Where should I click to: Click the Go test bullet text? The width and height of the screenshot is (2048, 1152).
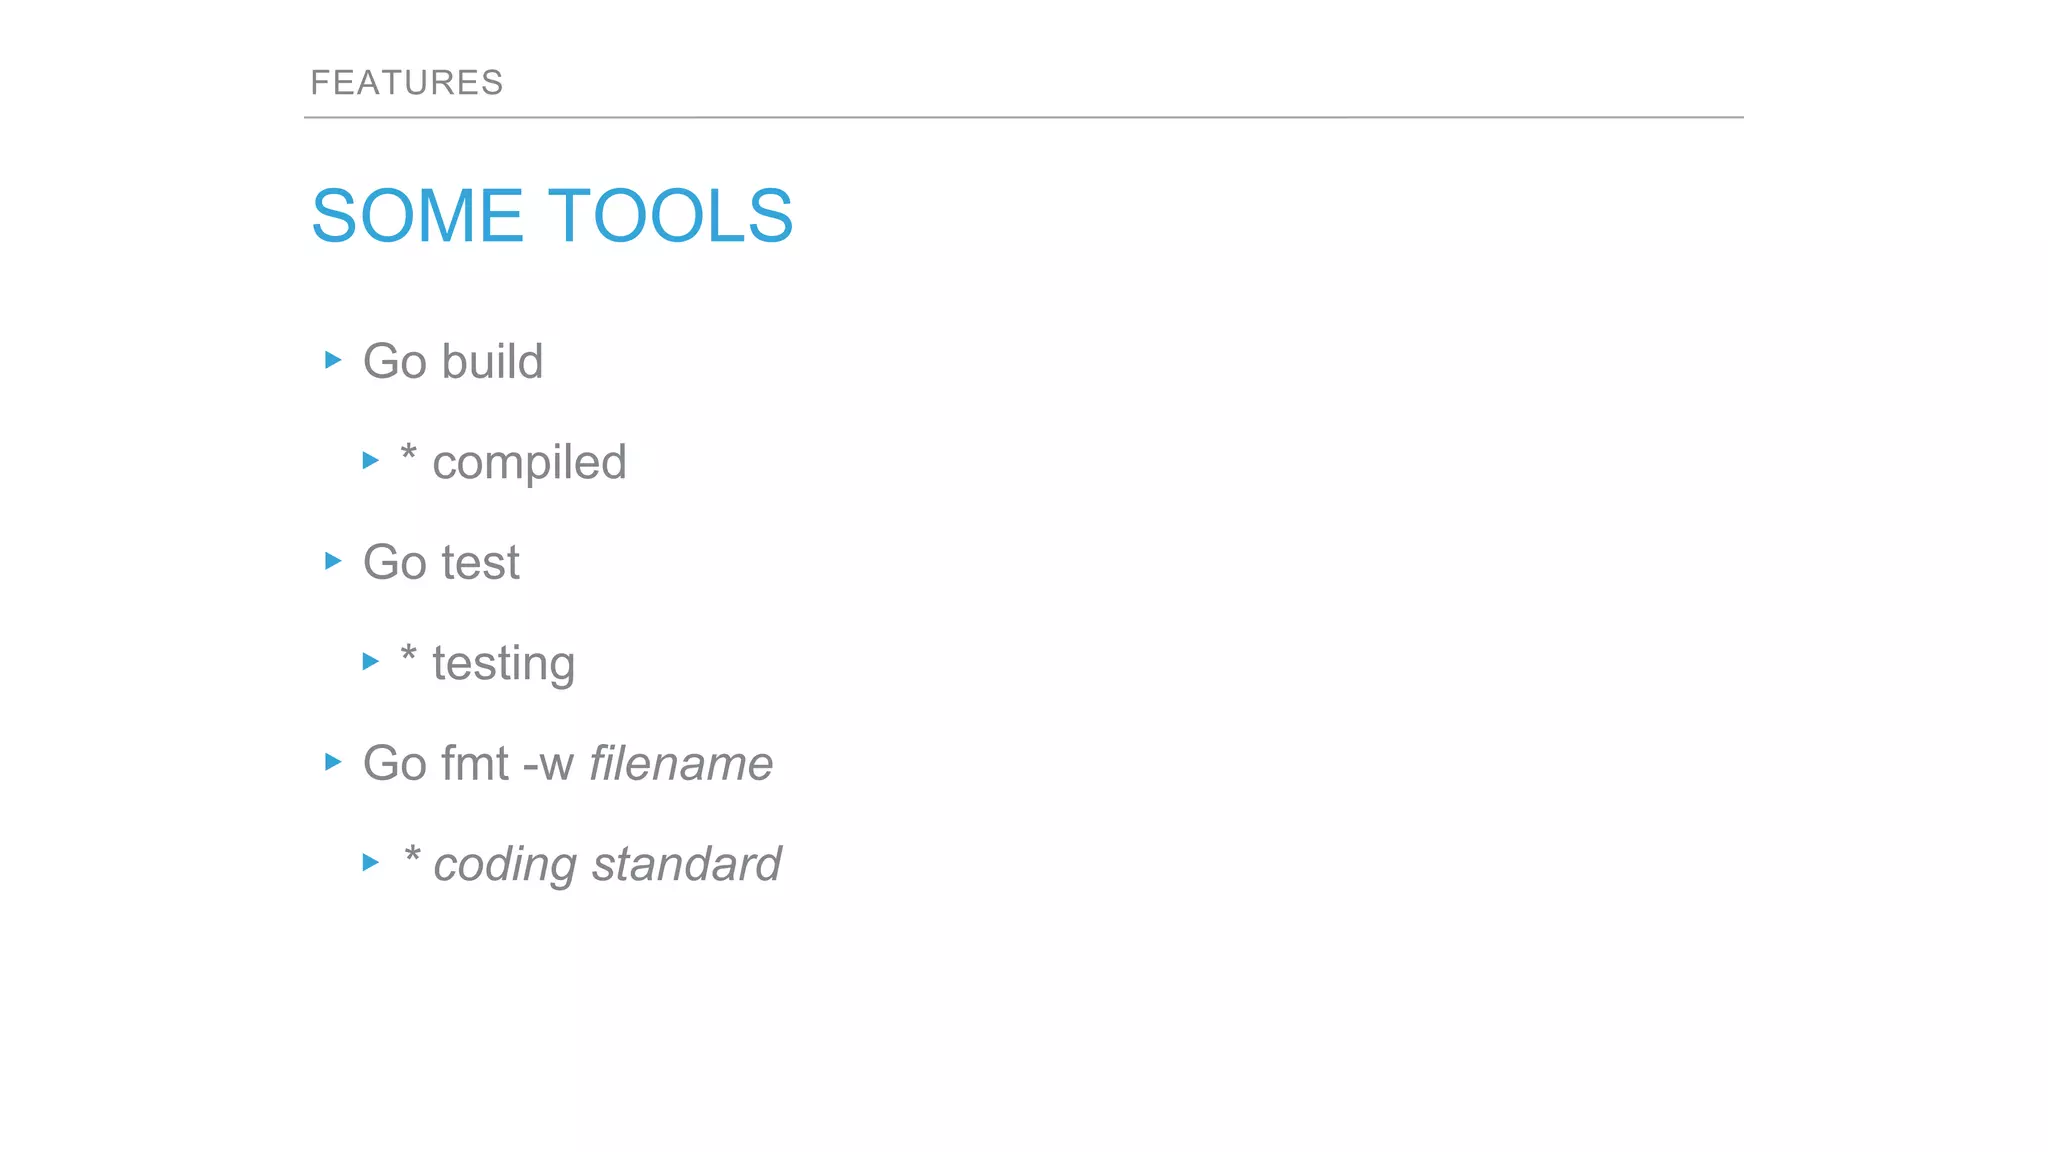click(x=441, y=562)
